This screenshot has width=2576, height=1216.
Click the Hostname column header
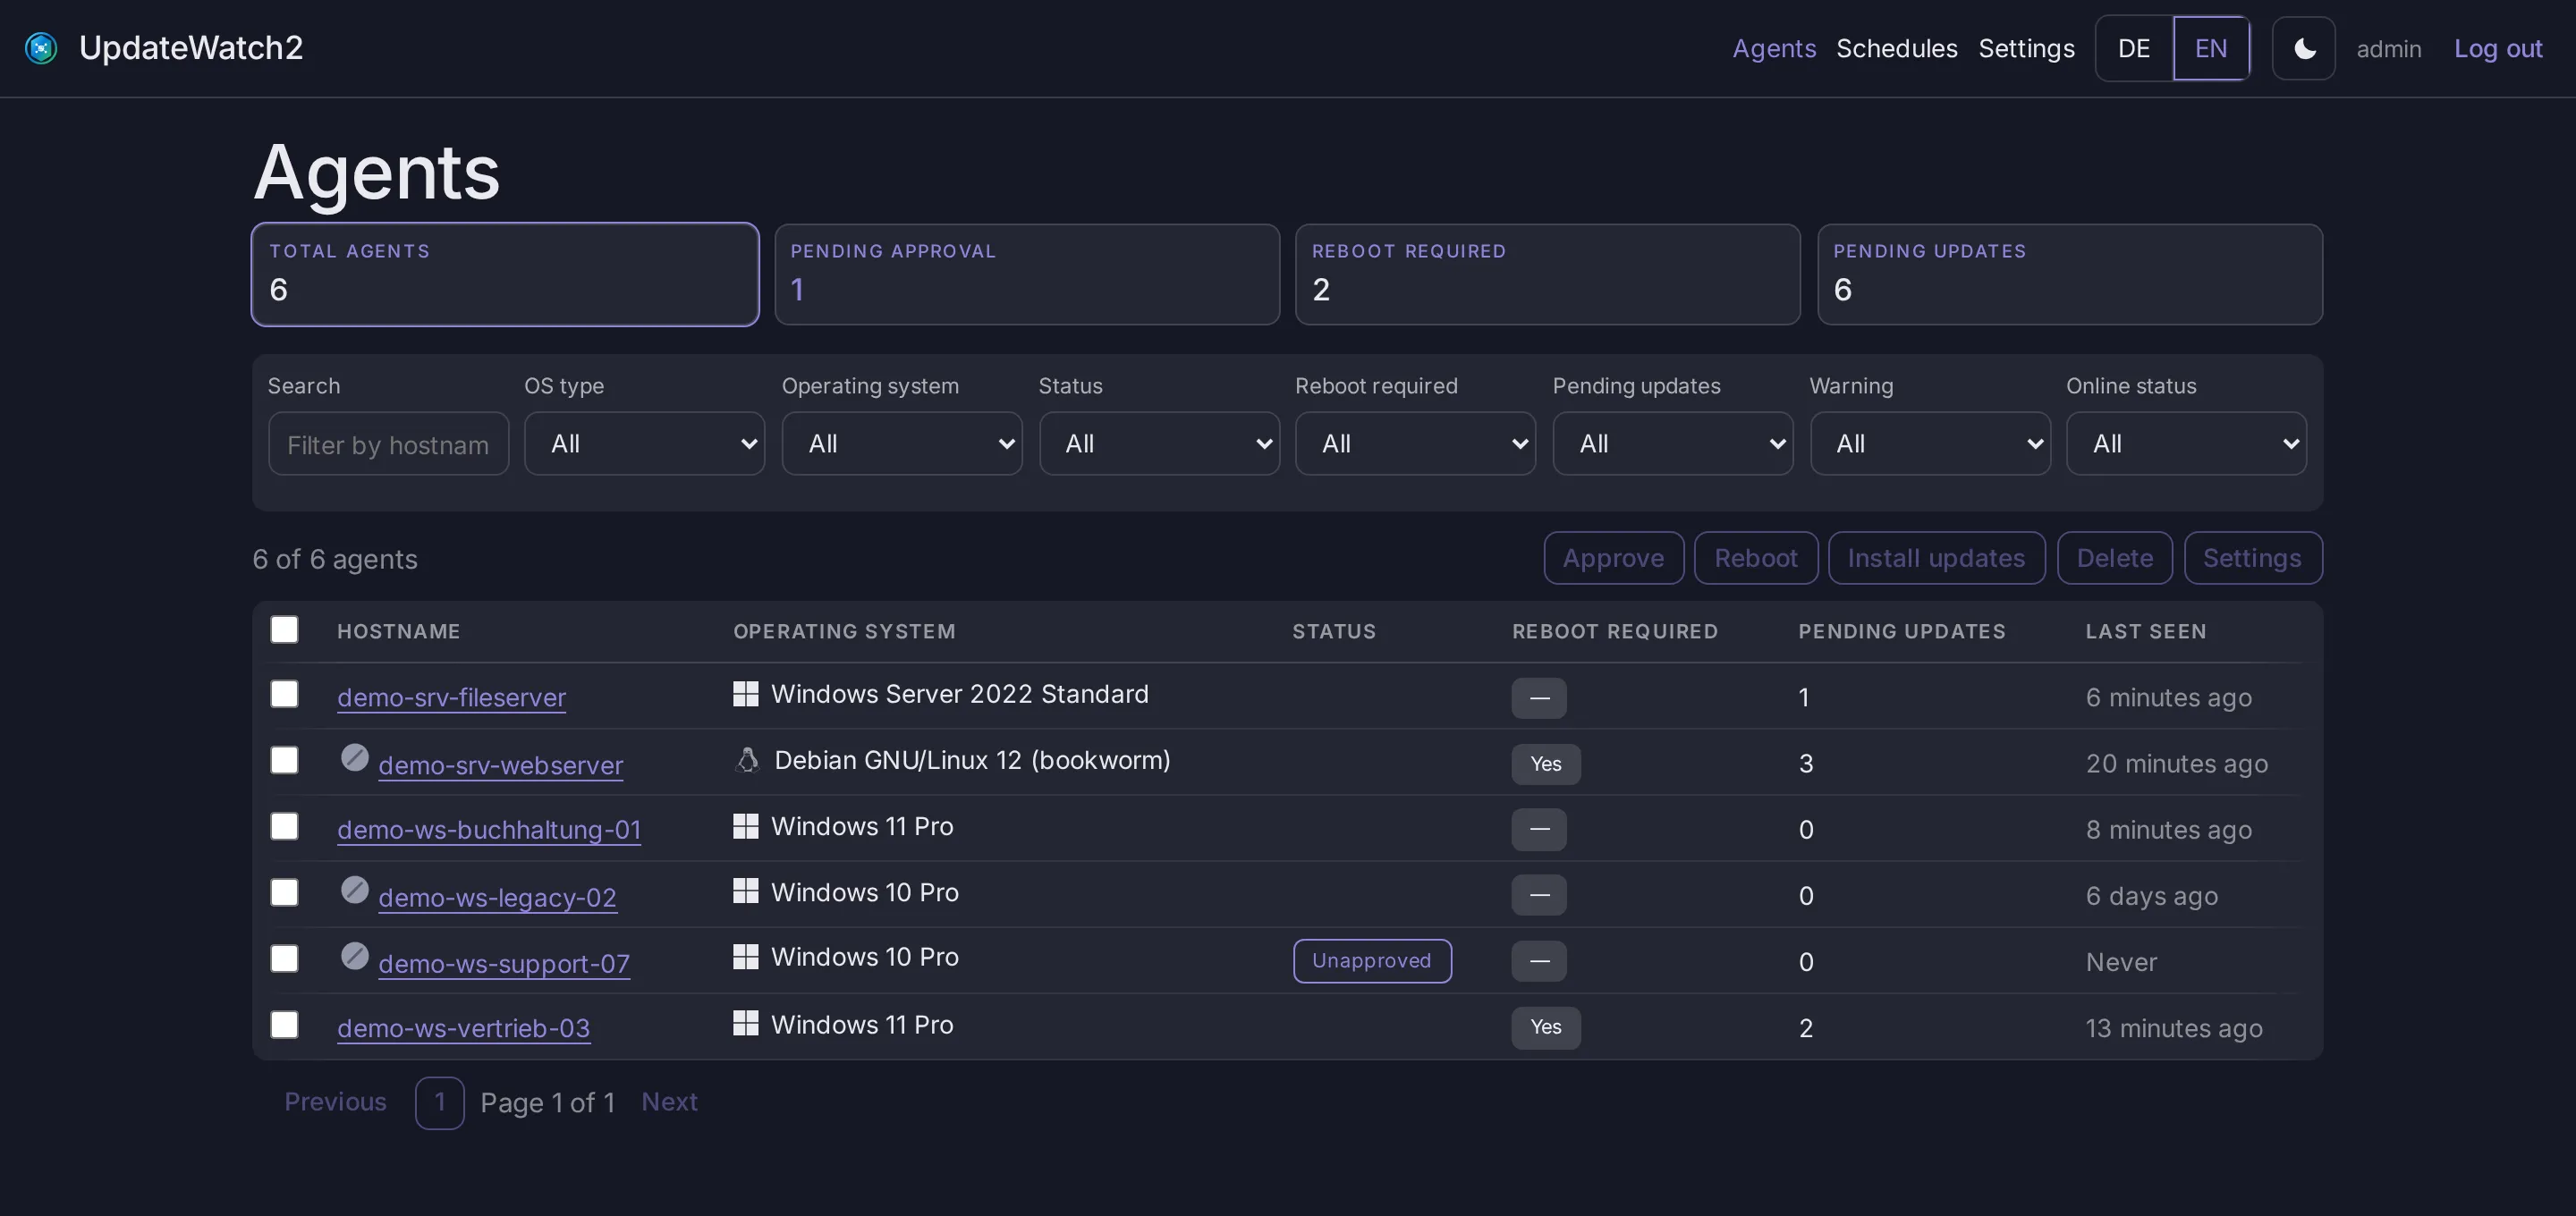coord(399,631)
